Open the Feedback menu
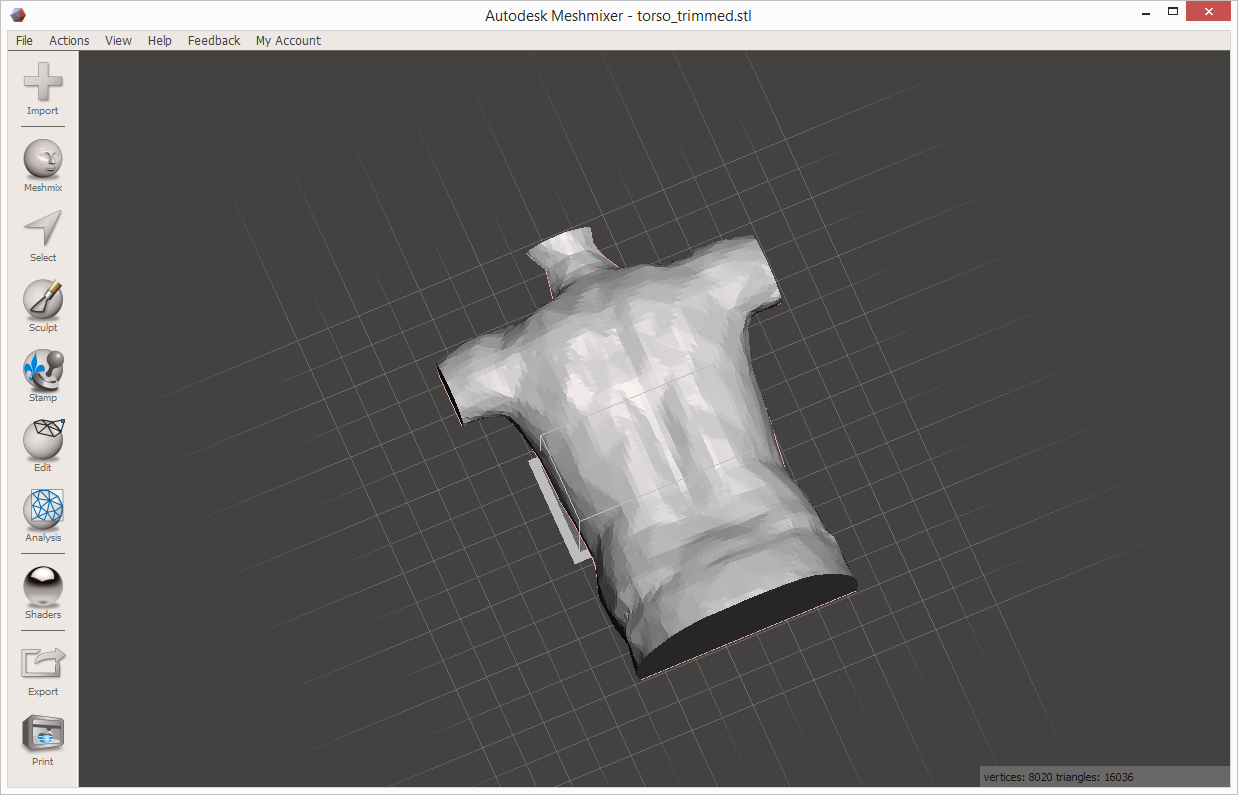Screen dimensions: 1238x795 click(x=214, y=41)
